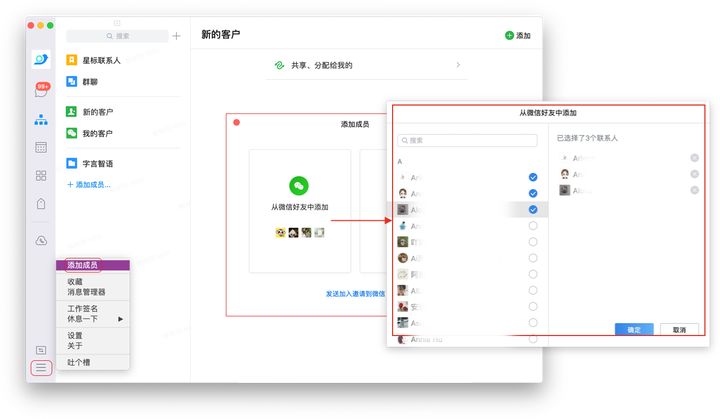Click the plus icon beside the search box
This screenshot has width=720, height=419.
[176, 36]
